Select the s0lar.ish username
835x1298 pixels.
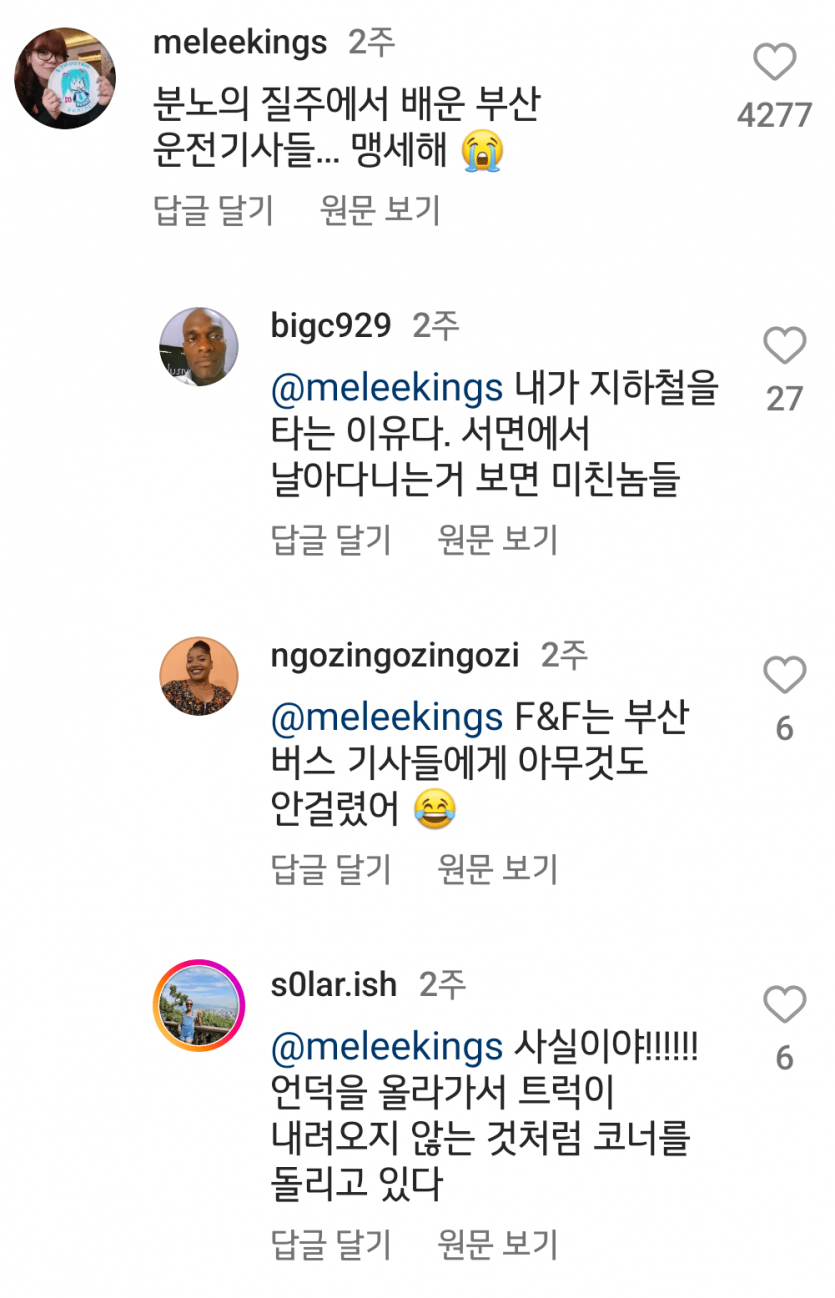coord(334,985)
